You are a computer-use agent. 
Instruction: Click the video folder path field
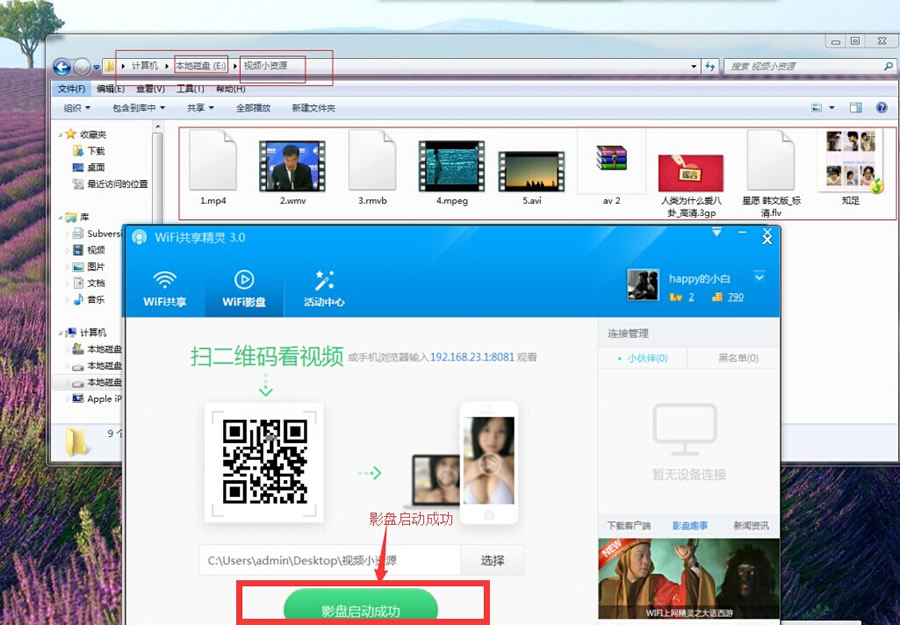329,560
